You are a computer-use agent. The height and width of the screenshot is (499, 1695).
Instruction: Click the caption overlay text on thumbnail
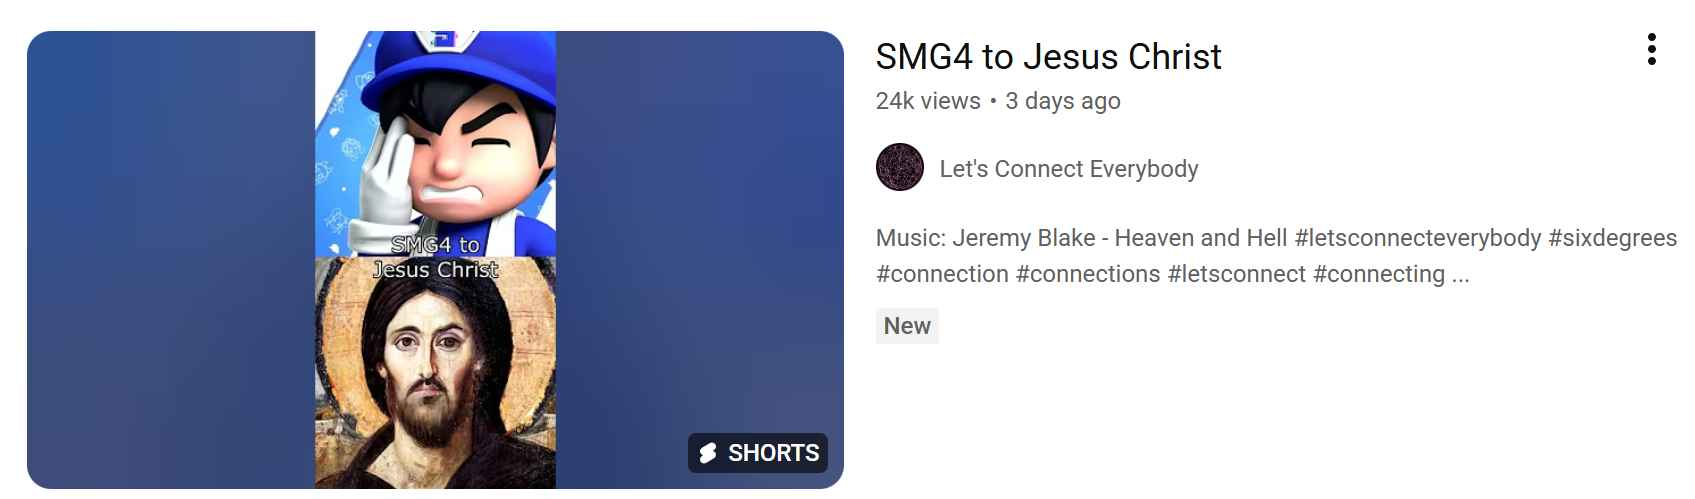pyautogui.click(x=435, y=257)
